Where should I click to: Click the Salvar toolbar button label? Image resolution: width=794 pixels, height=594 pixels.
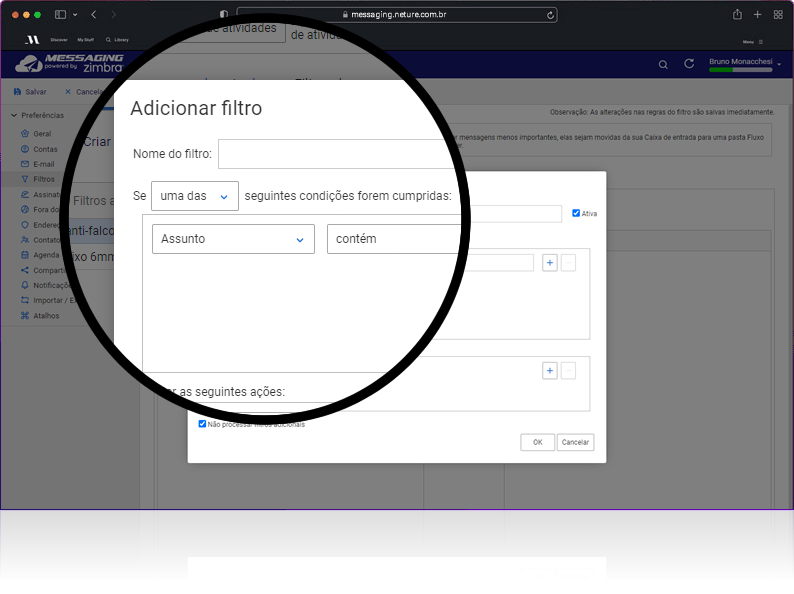pyautogui.click(x=35, y=92)
